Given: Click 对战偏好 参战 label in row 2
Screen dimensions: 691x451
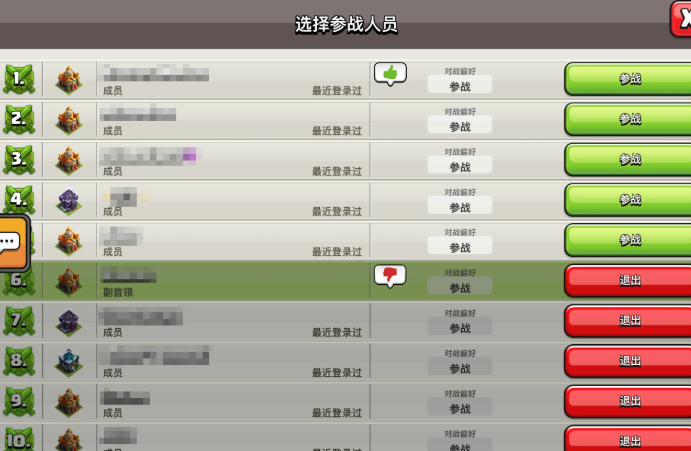Looking at the screenshot, I should tap(460, 120).
